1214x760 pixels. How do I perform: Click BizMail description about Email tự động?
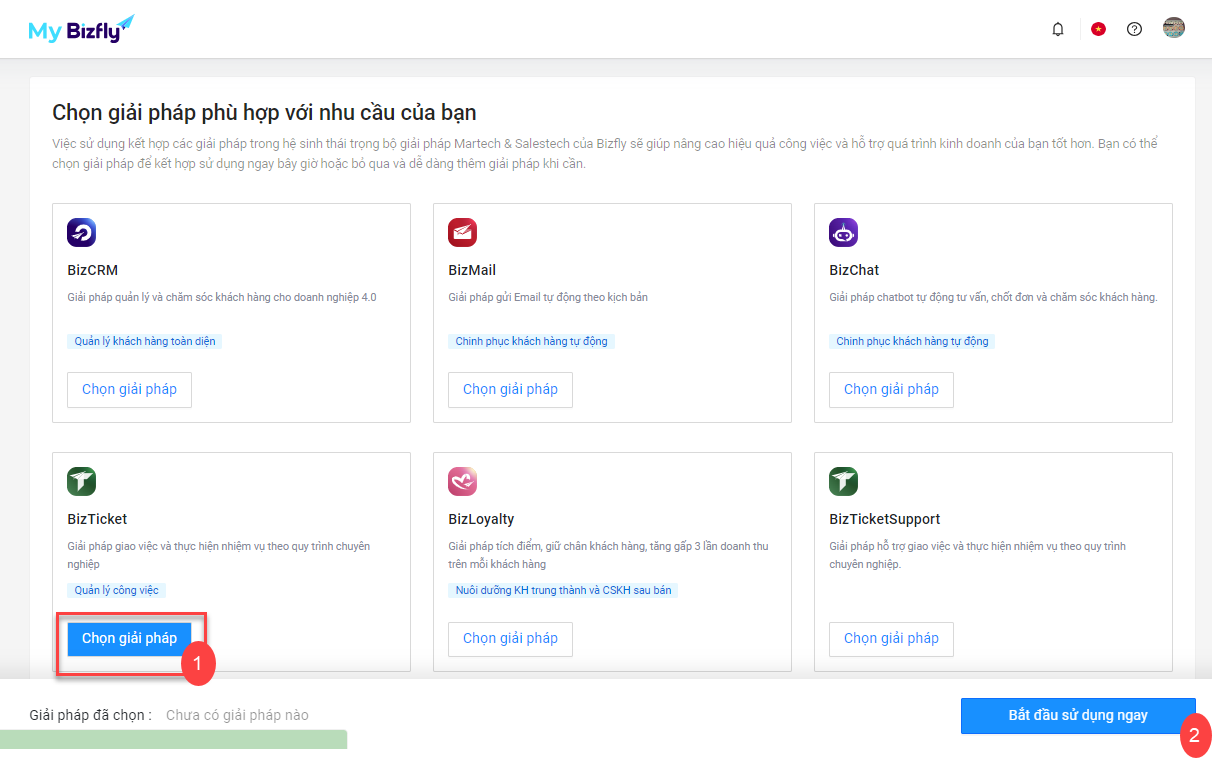[548, 297]
